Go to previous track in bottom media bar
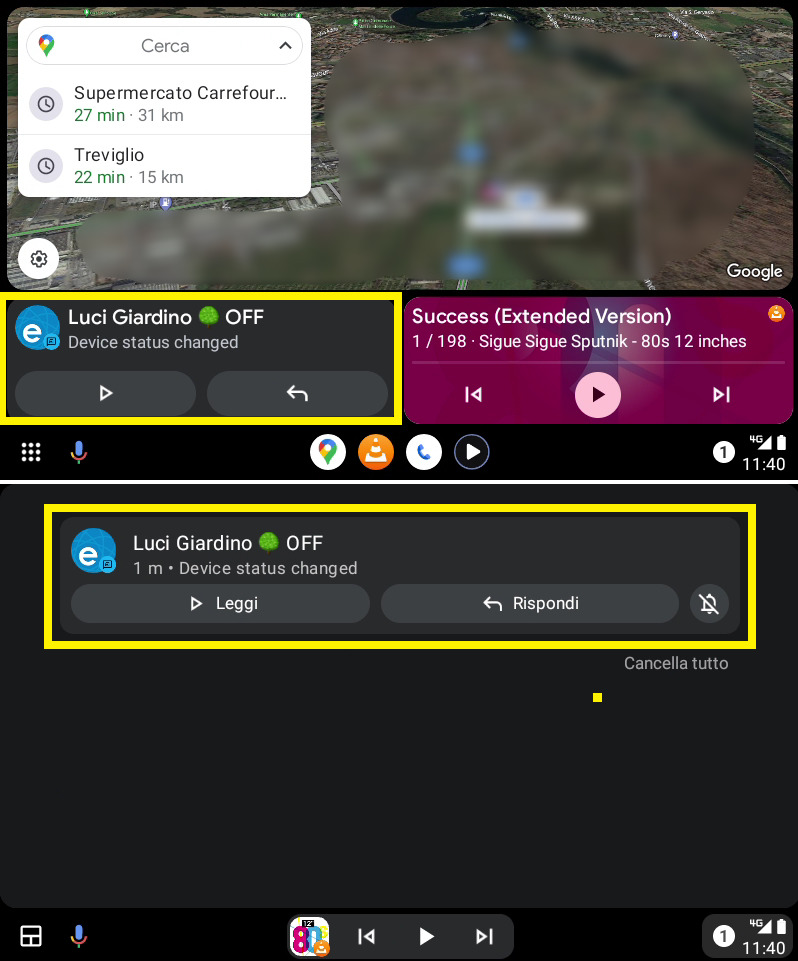 coord(367,936)
